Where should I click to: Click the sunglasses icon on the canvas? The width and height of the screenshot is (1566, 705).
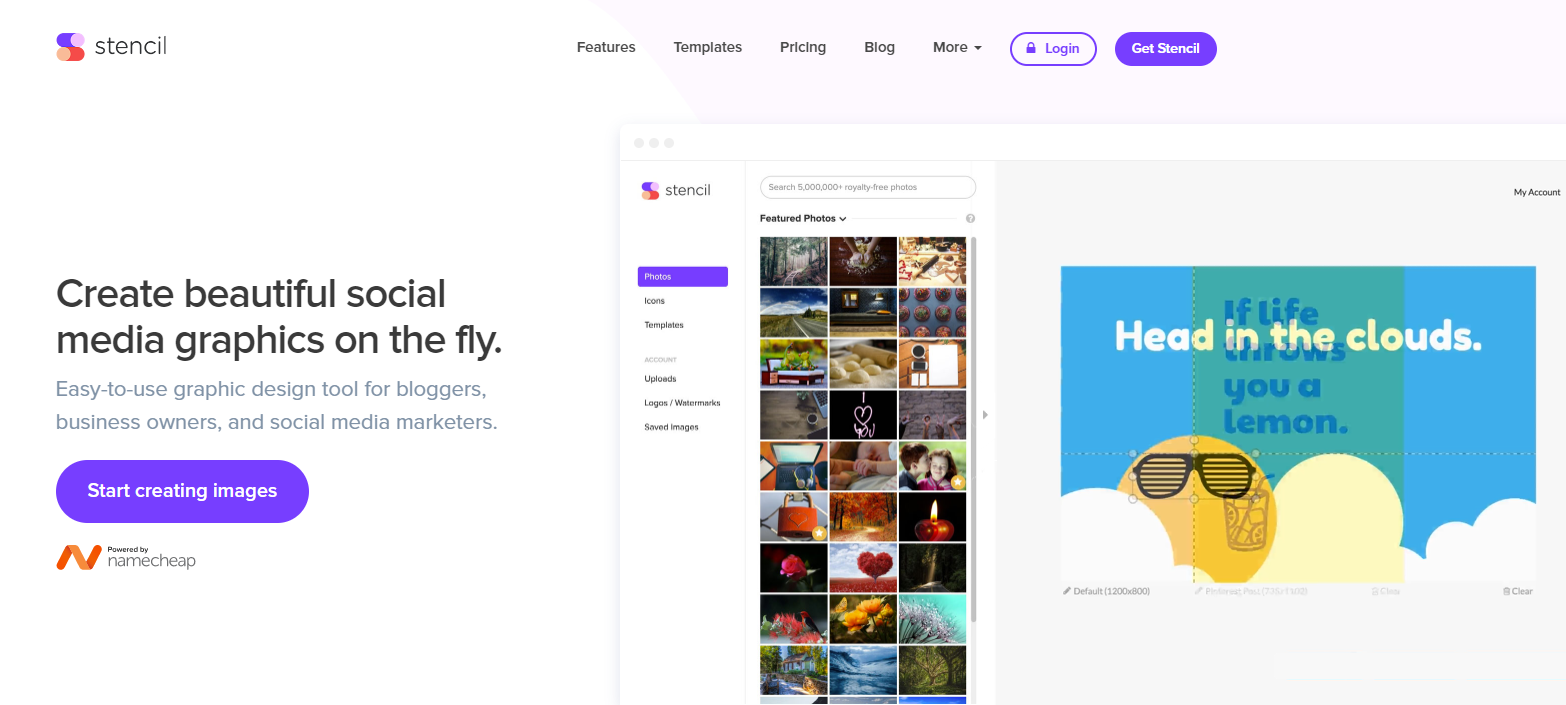[x=1194, y=475]
